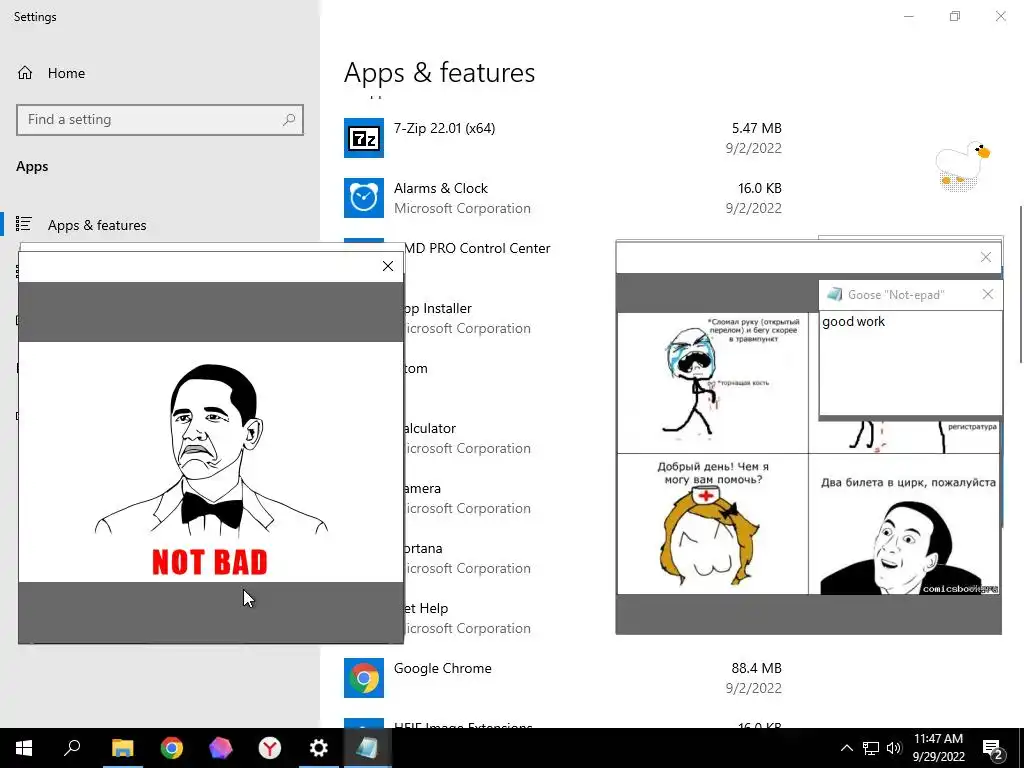Close the NOT BAD meme window
Image resolution: width=1024 pixels, height=768 pixels.
pyautogui.click(x=388, y=266)
